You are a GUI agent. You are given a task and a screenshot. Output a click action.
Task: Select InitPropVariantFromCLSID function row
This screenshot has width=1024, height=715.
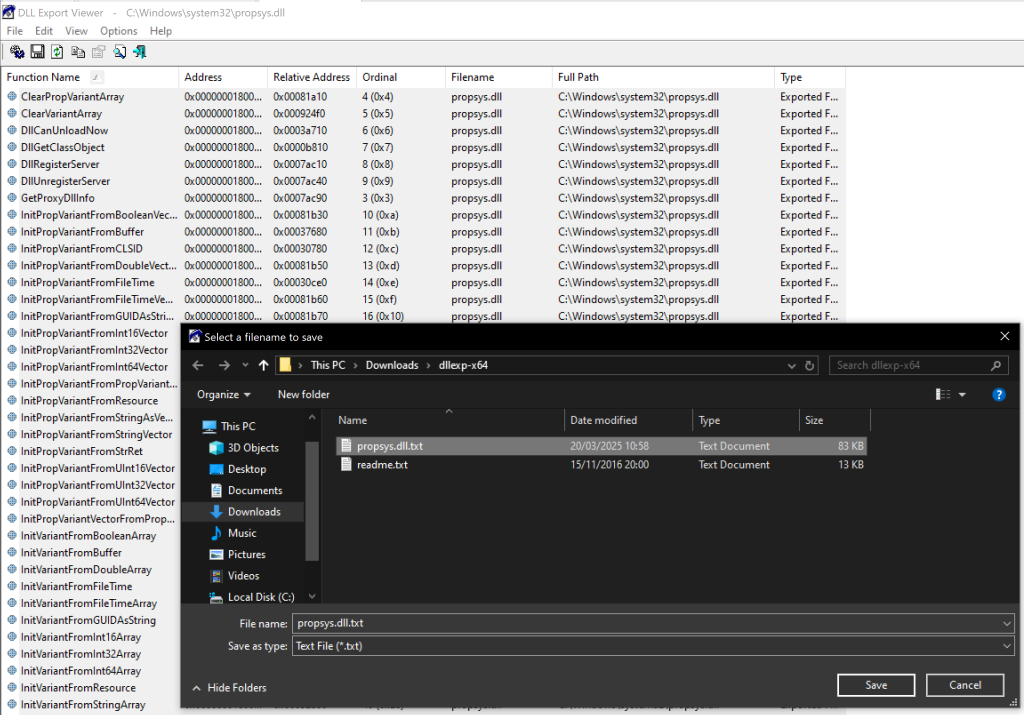click(423, 249)
